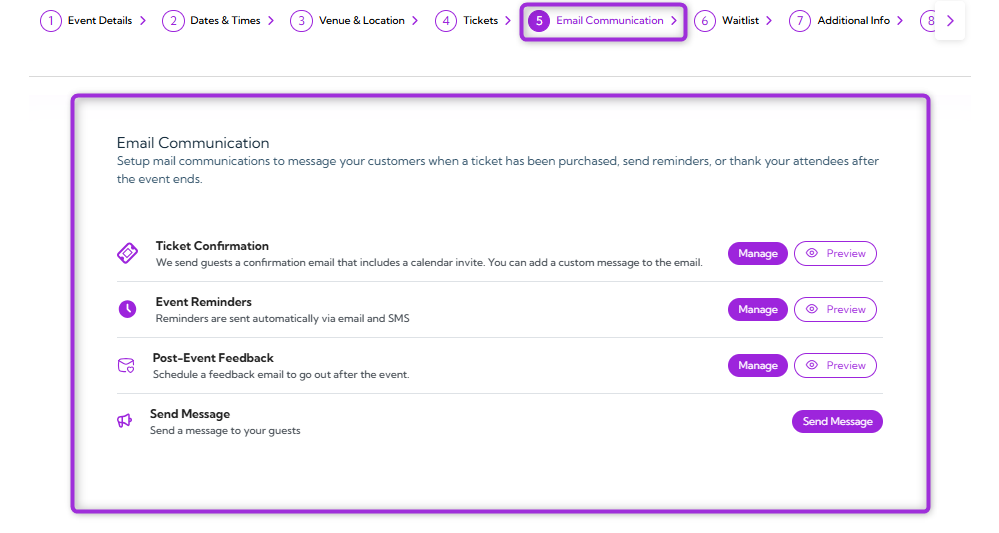The height and width of the screenshot is (533, 999).
Task: Click the Event Reminders heading
Action: tap(203, 302)
